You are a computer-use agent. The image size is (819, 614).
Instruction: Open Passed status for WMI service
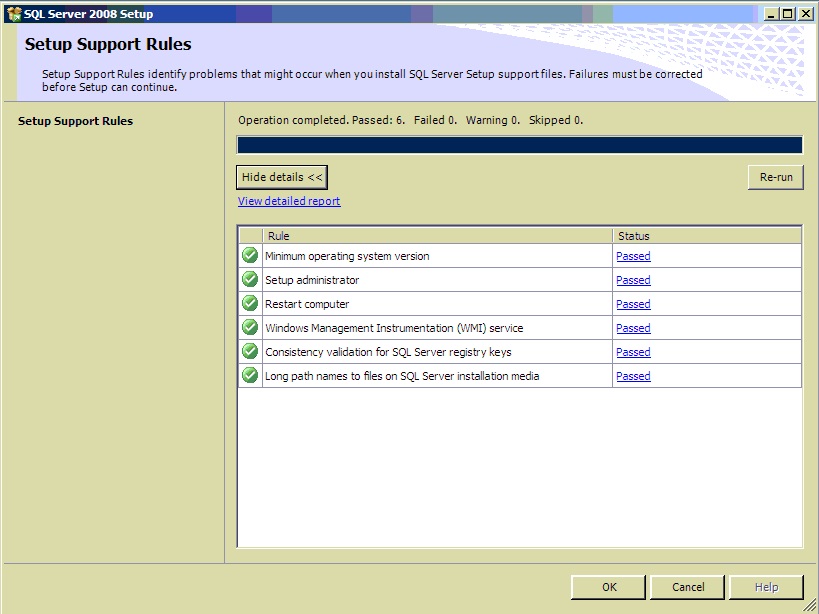tap(633, 328)
